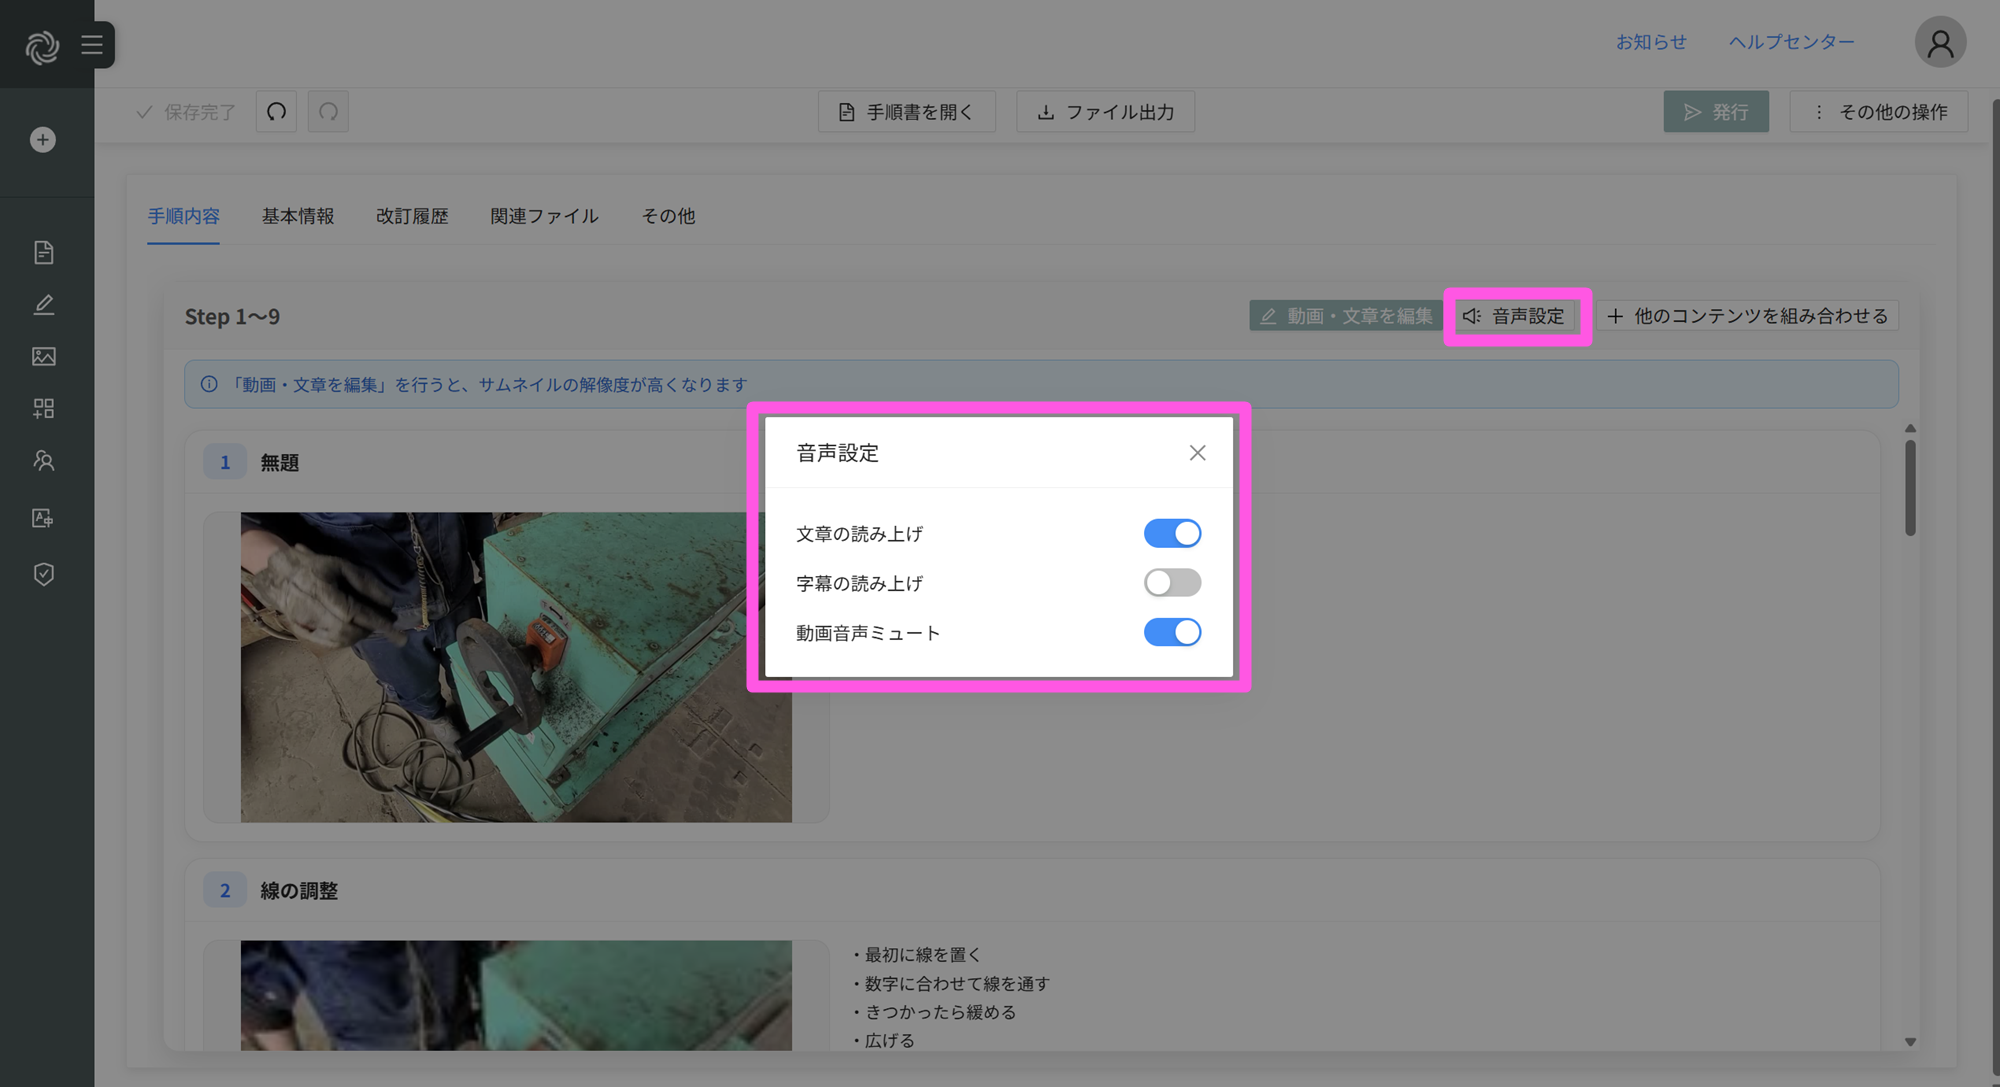Open the ファイル出力 button
The image size is (2000, 1087).
1105,112
